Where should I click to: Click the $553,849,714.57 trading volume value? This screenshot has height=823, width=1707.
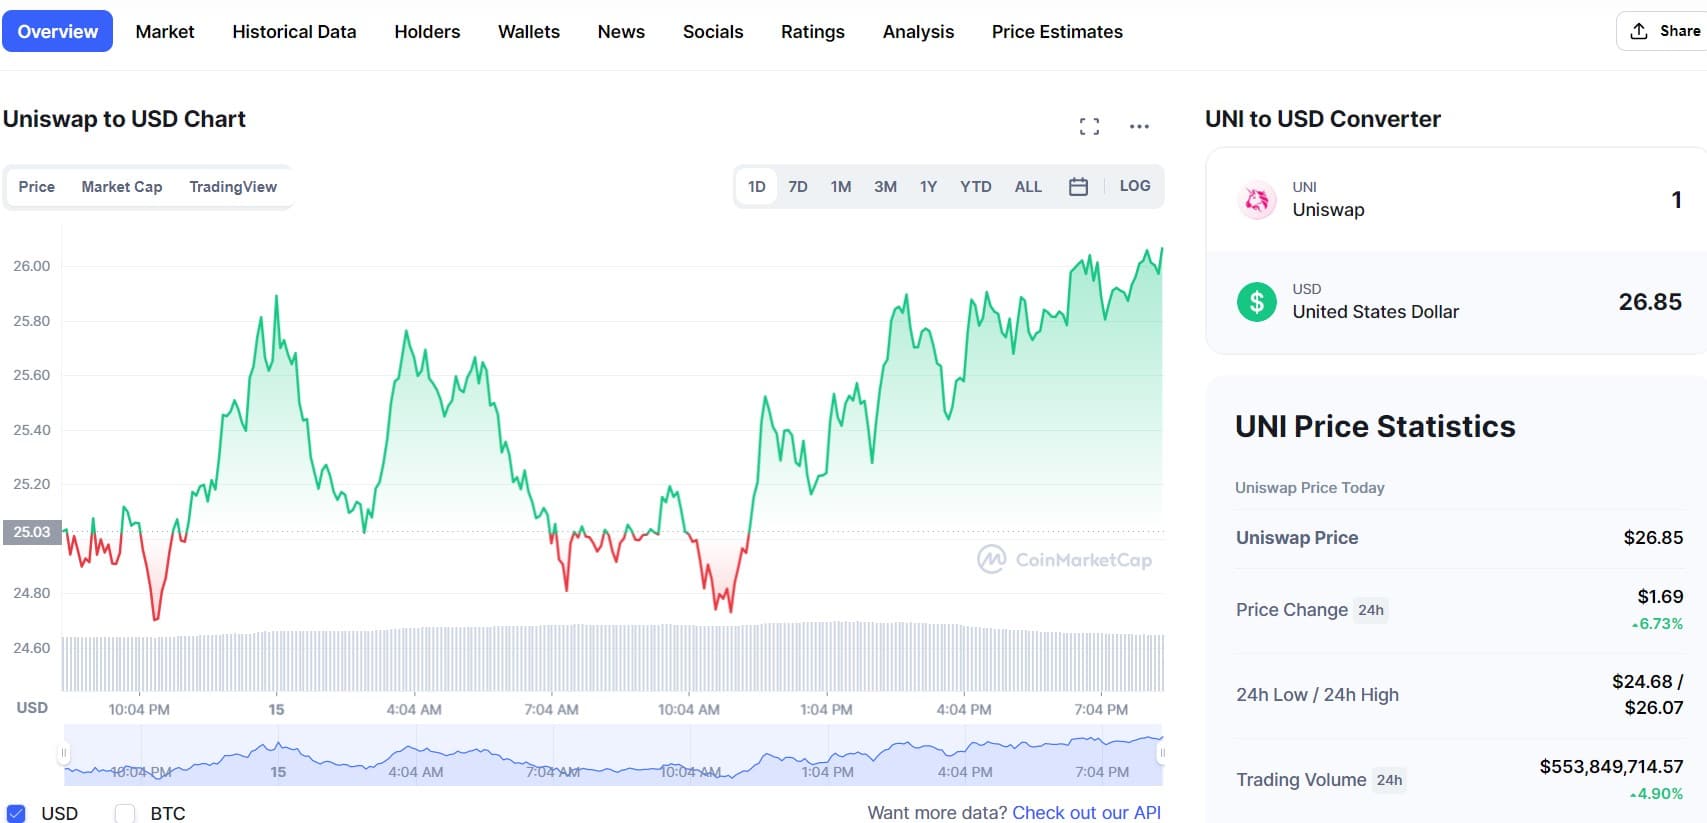coord(1611,767)
